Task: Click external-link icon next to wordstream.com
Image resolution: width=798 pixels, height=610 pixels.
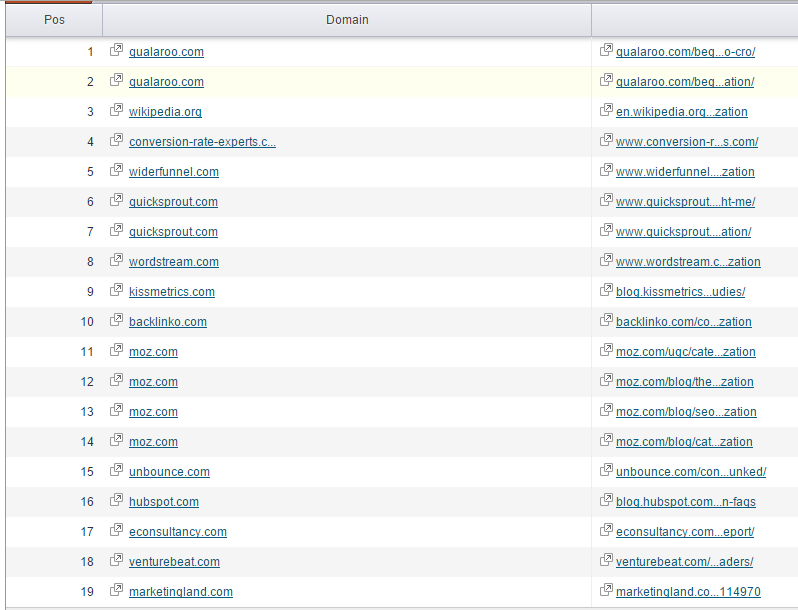Action: tap(117, 260)
